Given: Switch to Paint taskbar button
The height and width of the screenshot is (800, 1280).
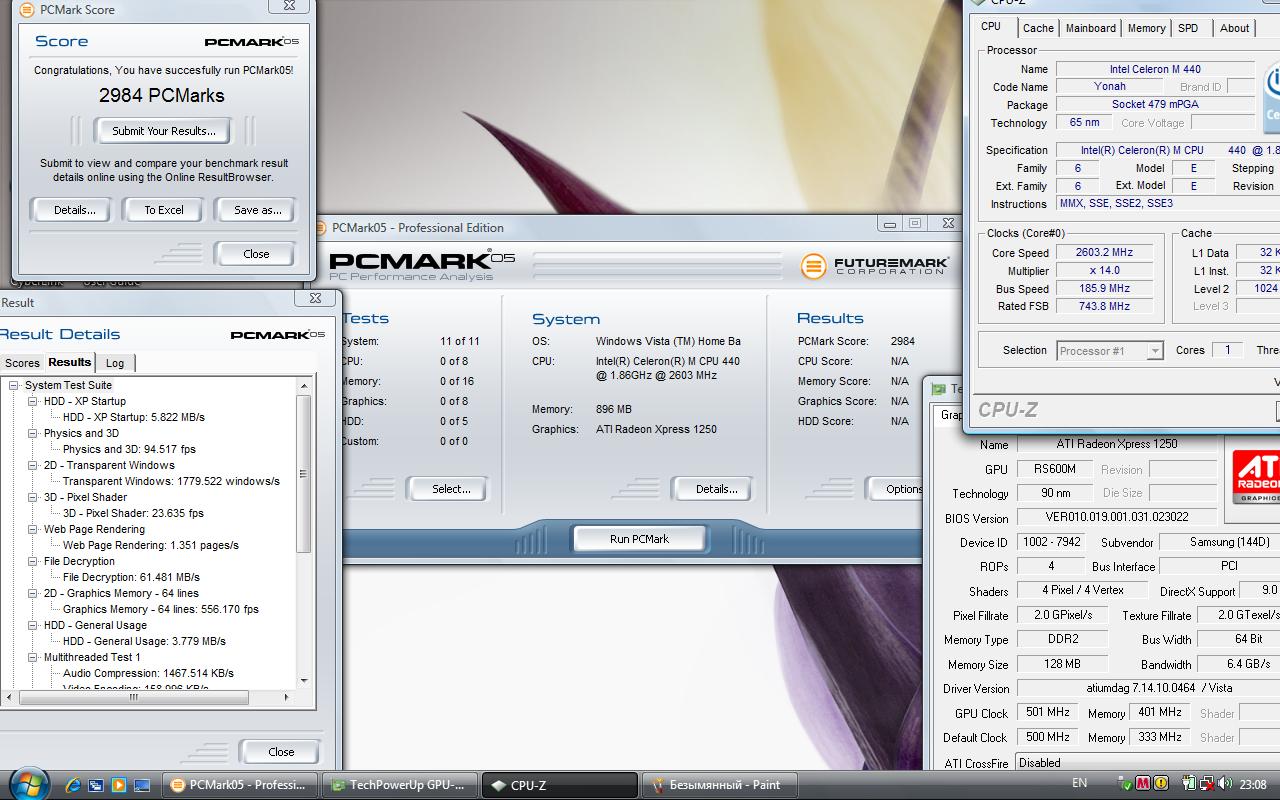Looking at the screenshot, I should 720,785.
